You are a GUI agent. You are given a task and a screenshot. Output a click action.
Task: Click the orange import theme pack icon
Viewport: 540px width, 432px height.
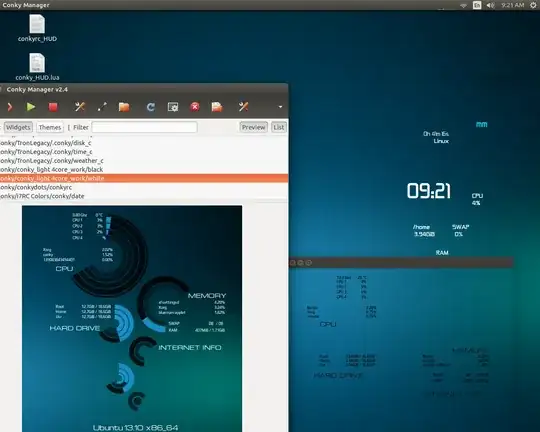click(x=217, y=107)
